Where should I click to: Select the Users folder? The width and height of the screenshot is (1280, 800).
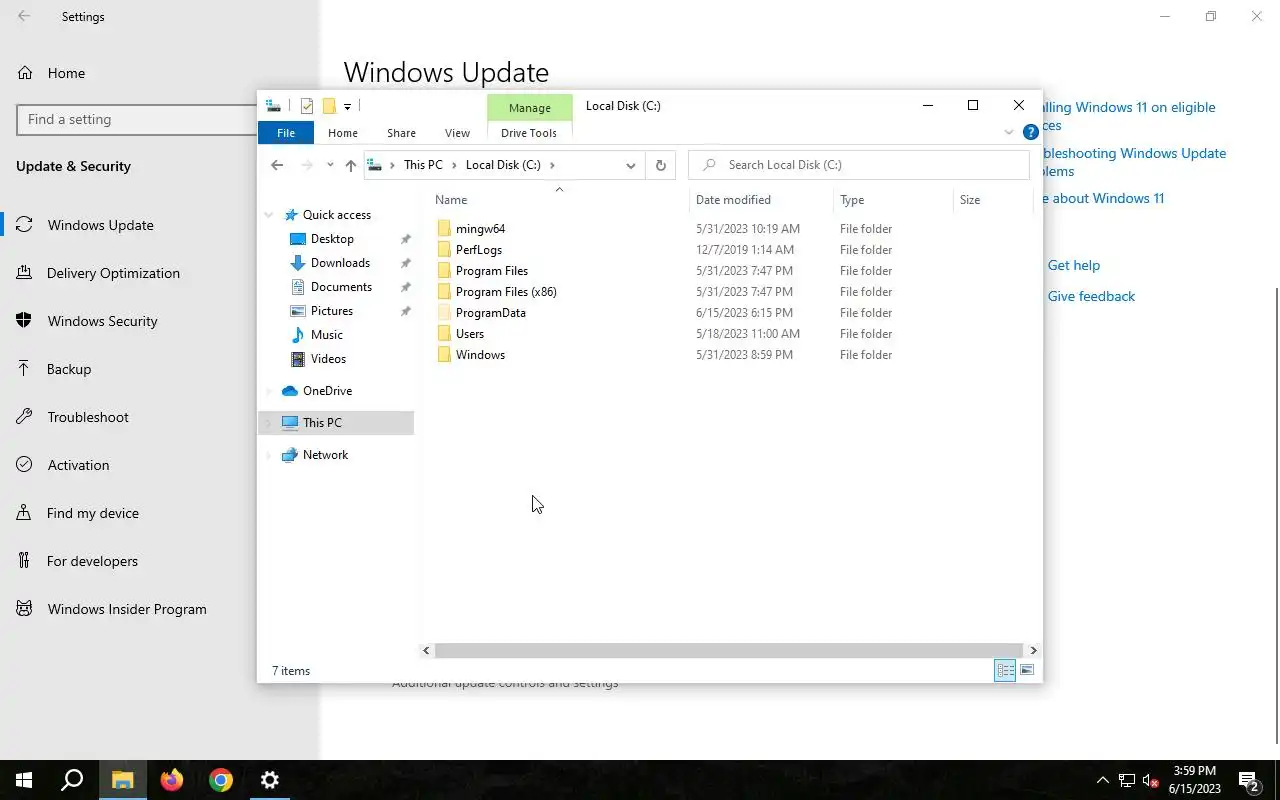(x=470, y=334)
